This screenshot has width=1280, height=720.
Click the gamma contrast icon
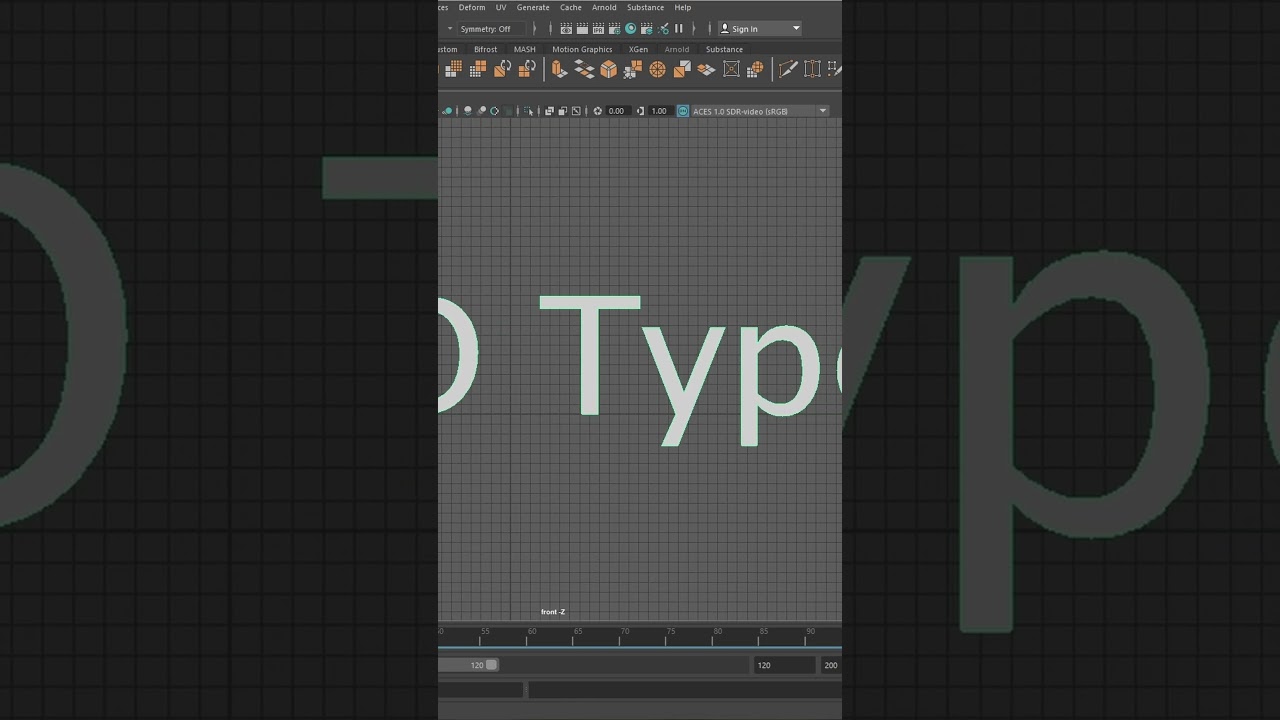[640, 111]
